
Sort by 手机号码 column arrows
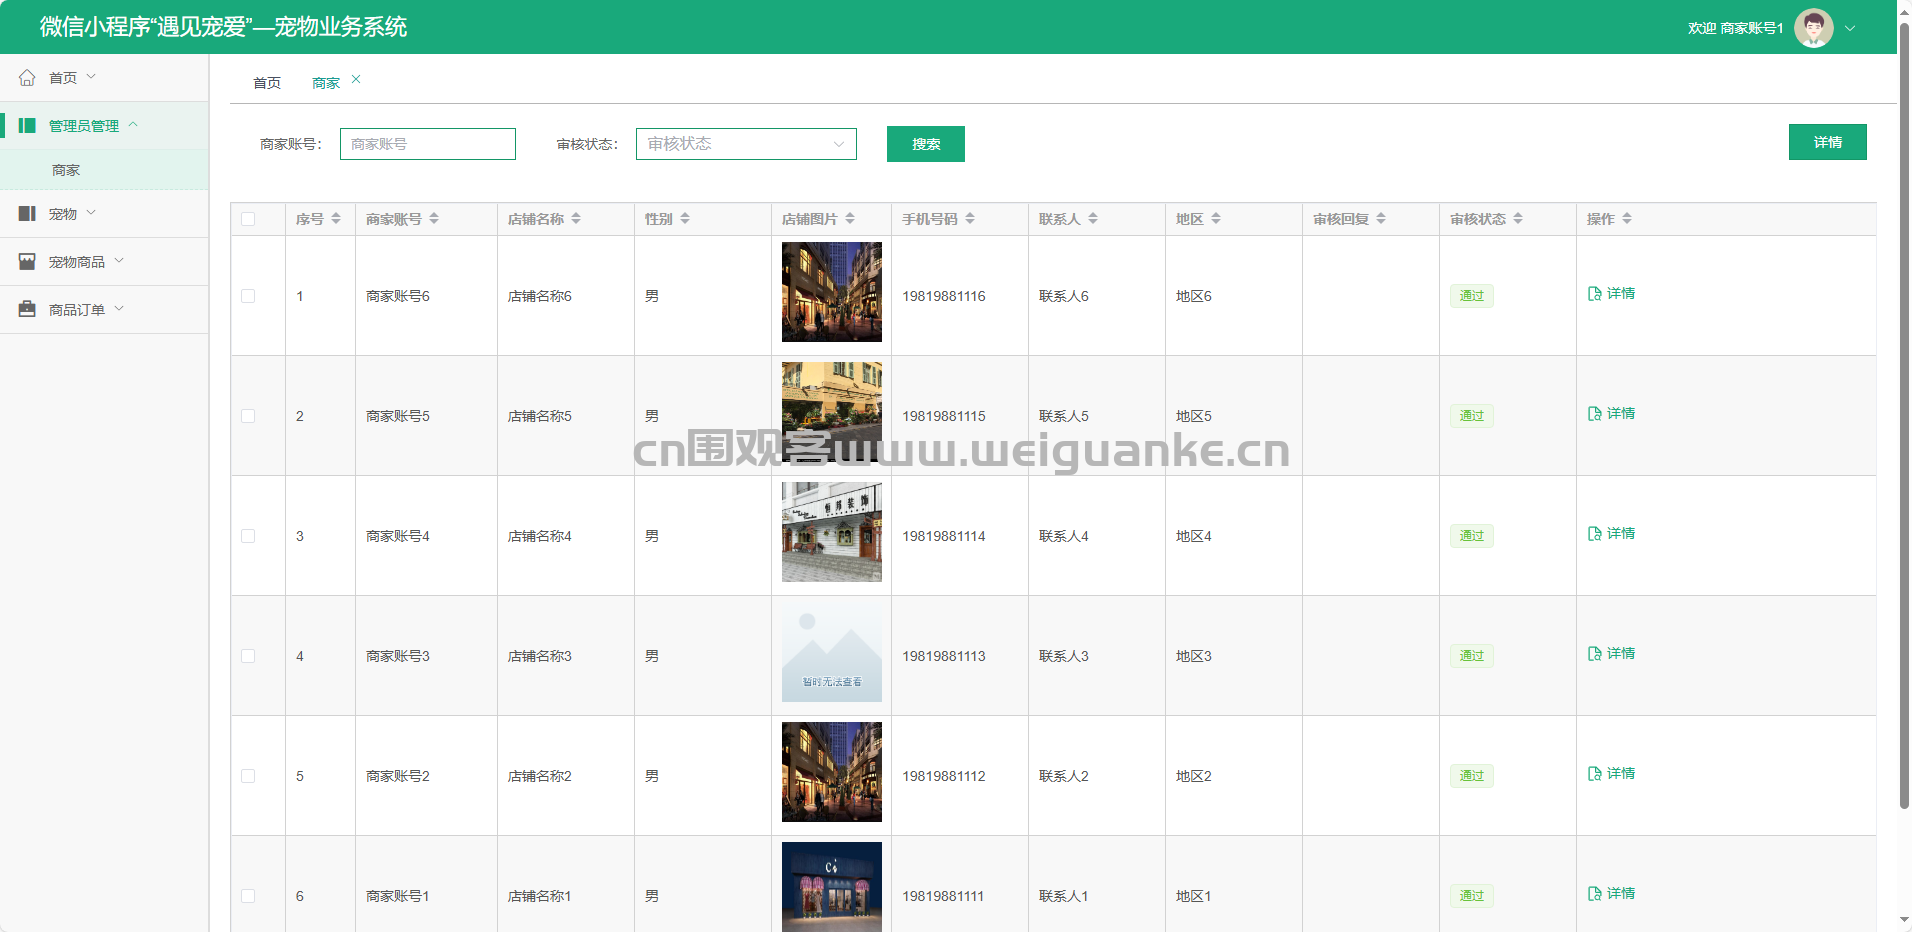[x=970, y=219]
